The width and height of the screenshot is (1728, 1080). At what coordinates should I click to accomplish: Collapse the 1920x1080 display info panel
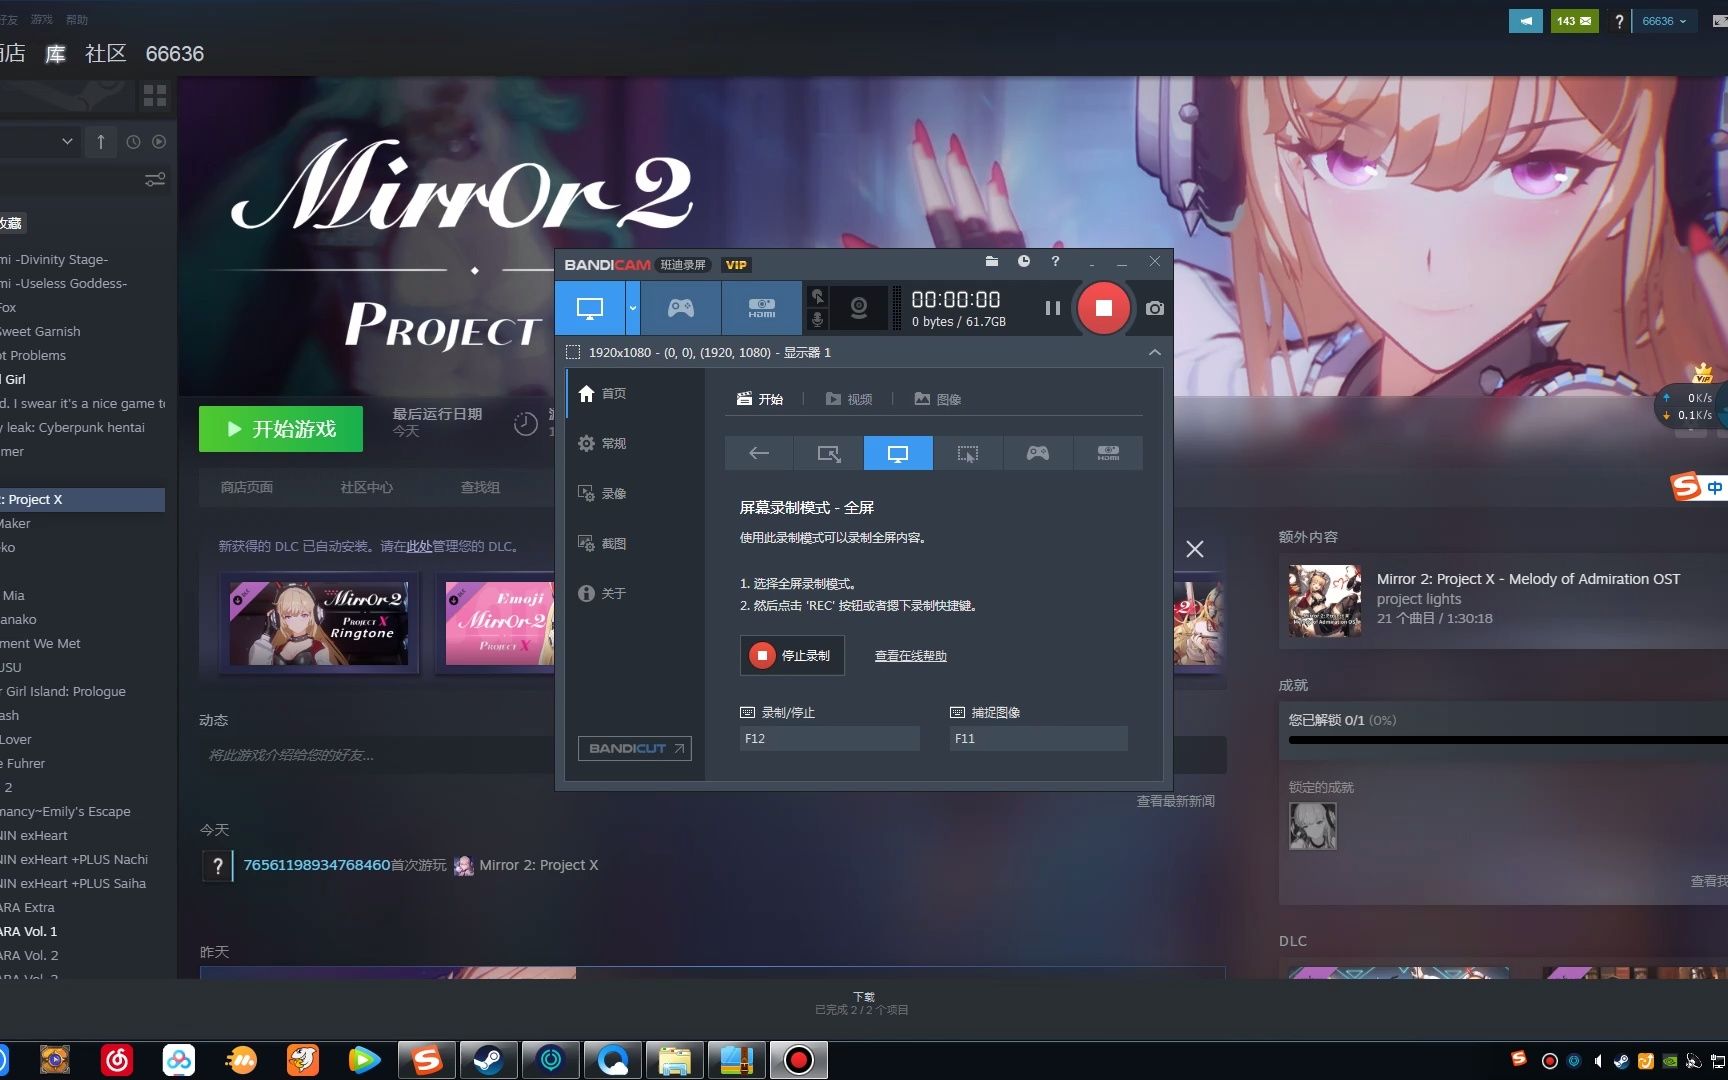click(x=1155, y=352)
